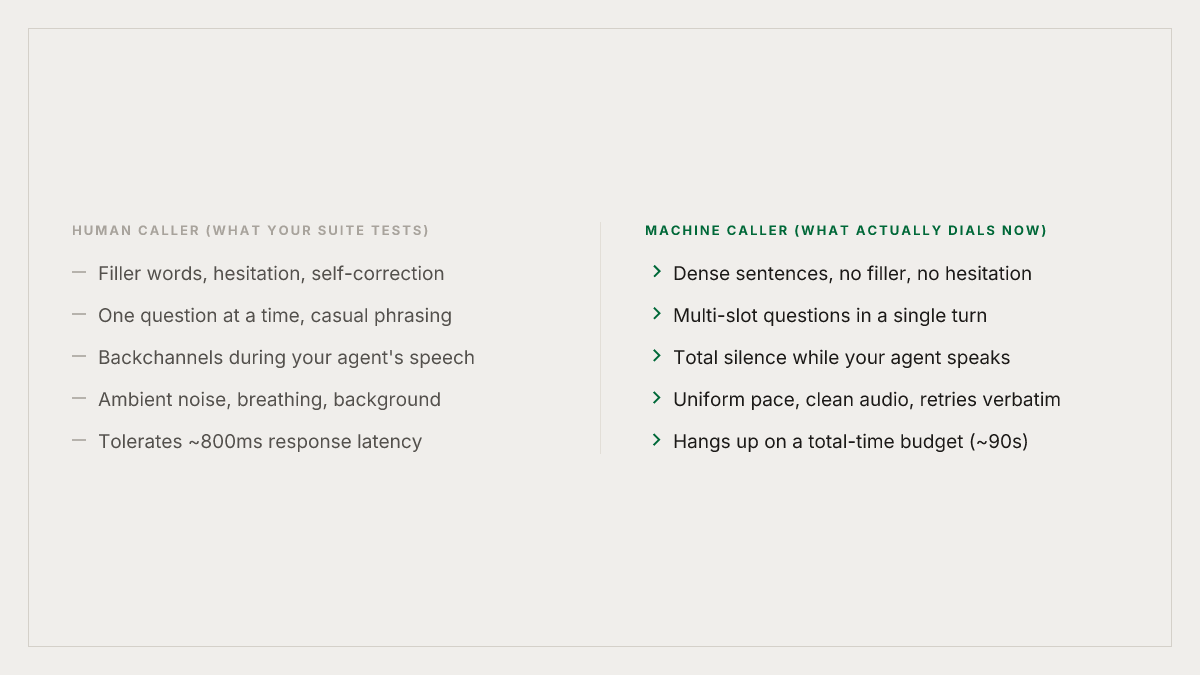The height and width of the screenshot is (675, 1200).
Task: Click text 'One question at a time, casual phrasing'
Action: point(275,316)
